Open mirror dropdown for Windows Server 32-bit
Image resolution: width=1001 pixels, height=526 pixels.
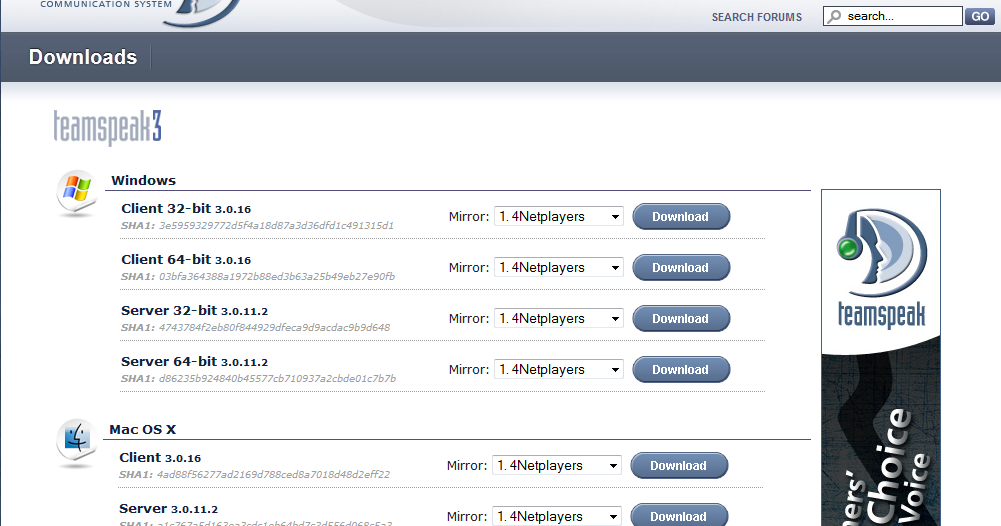(x=559, y=319)
